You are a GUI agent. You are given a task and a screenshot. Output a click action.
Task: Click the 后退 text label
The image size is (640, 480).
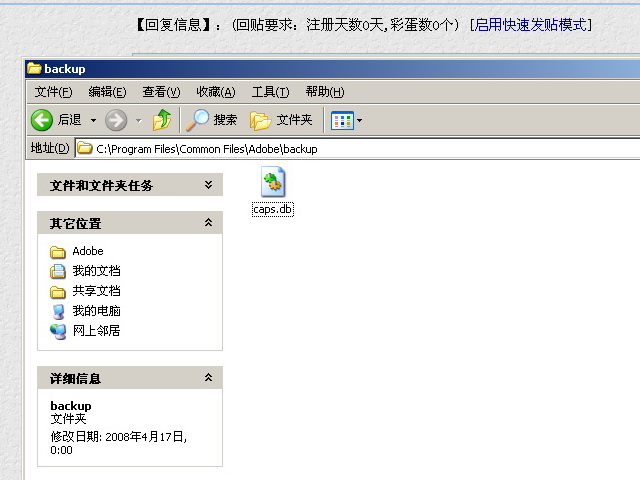tap(69, 120)
